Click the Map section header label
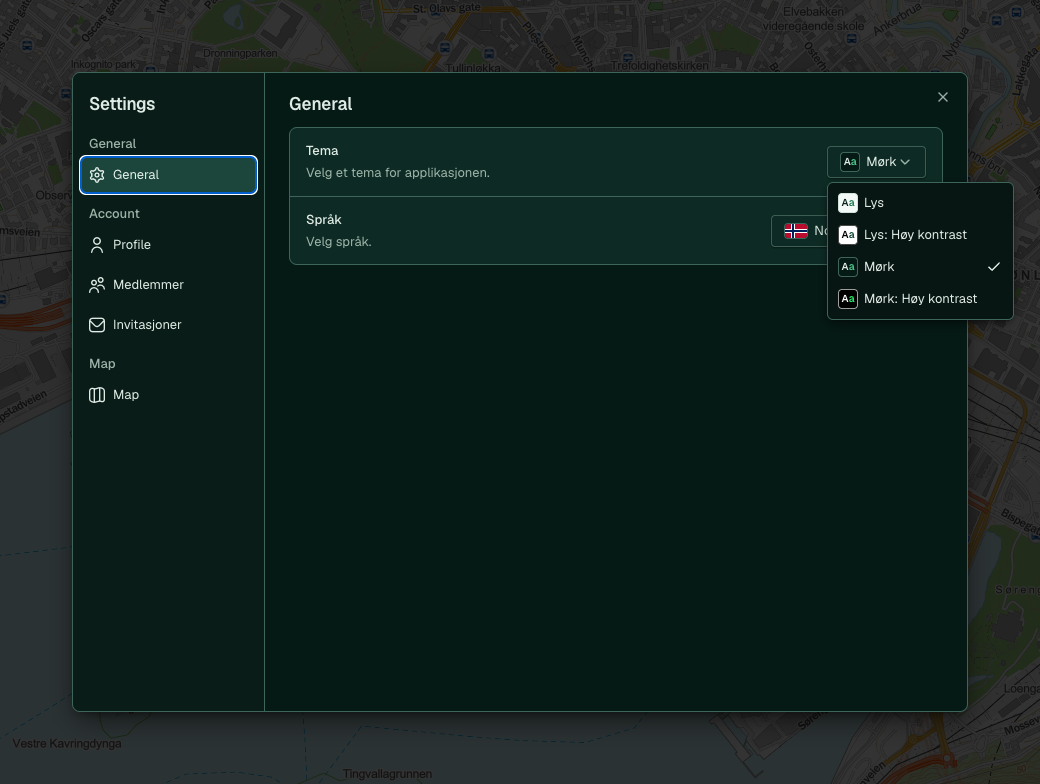 tap(102, 363)
